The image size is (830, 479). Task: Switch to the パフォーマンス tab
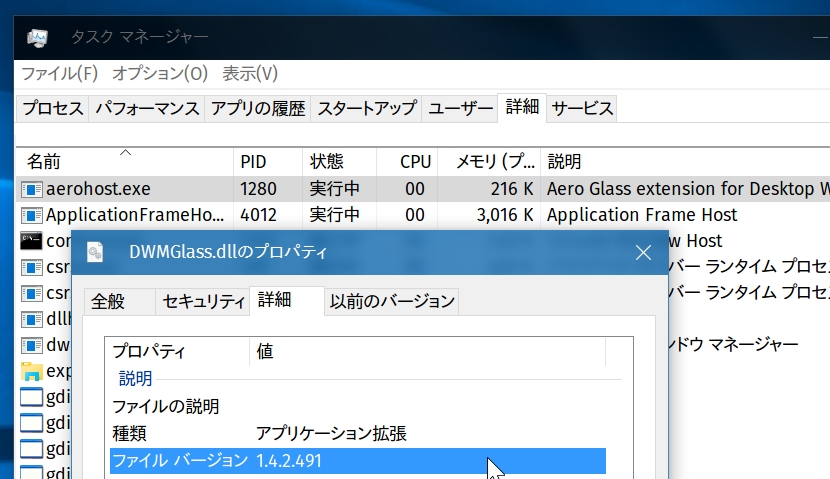tap(147, 109)
